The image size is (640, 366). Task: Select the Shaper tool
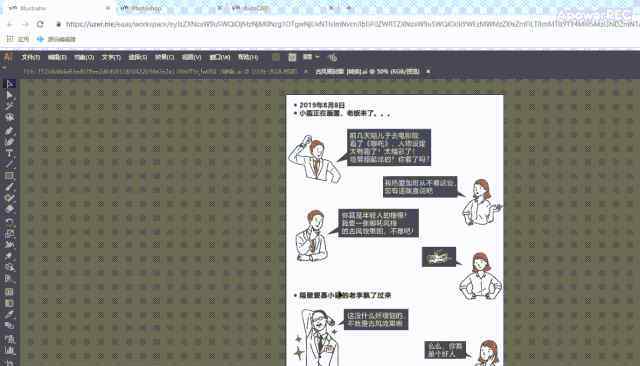click(10, 198)
